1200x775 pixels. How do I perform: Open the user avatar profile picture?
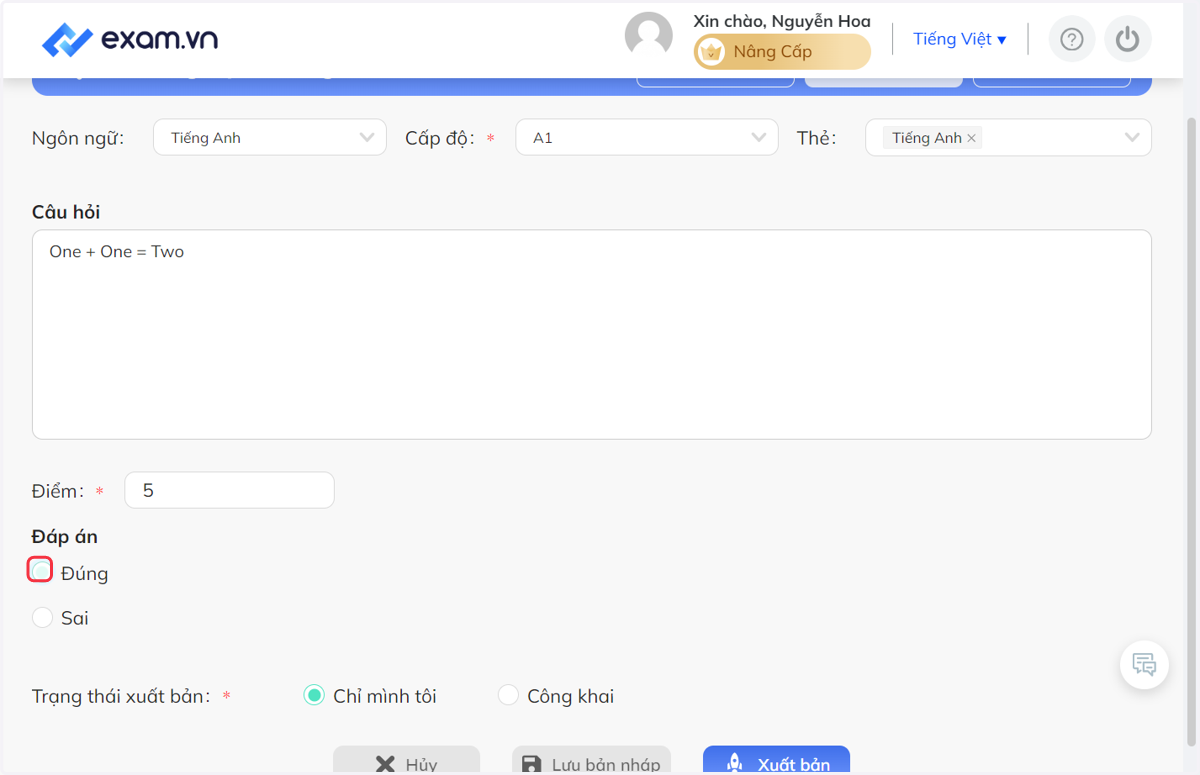tap(649, 37)
